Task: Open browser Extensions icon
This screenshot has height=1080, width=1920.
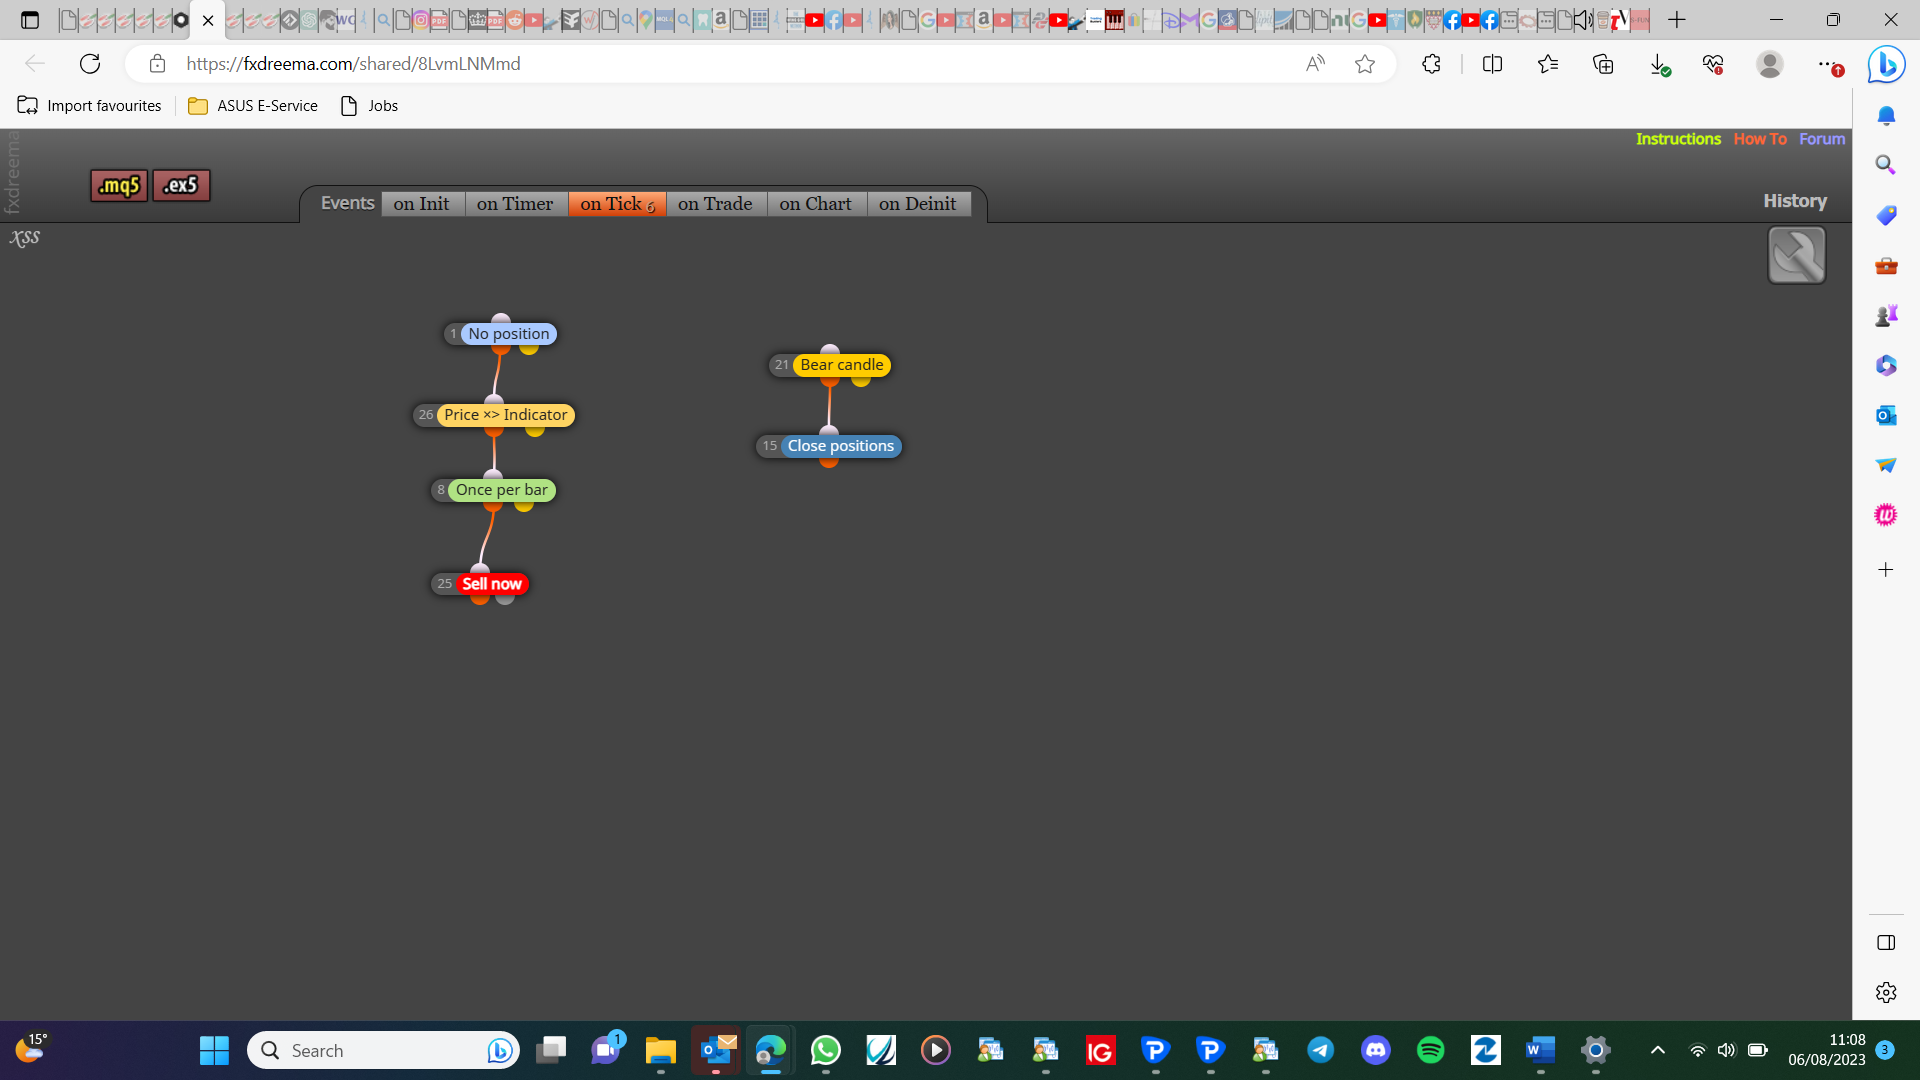Action: point(1431,64)
